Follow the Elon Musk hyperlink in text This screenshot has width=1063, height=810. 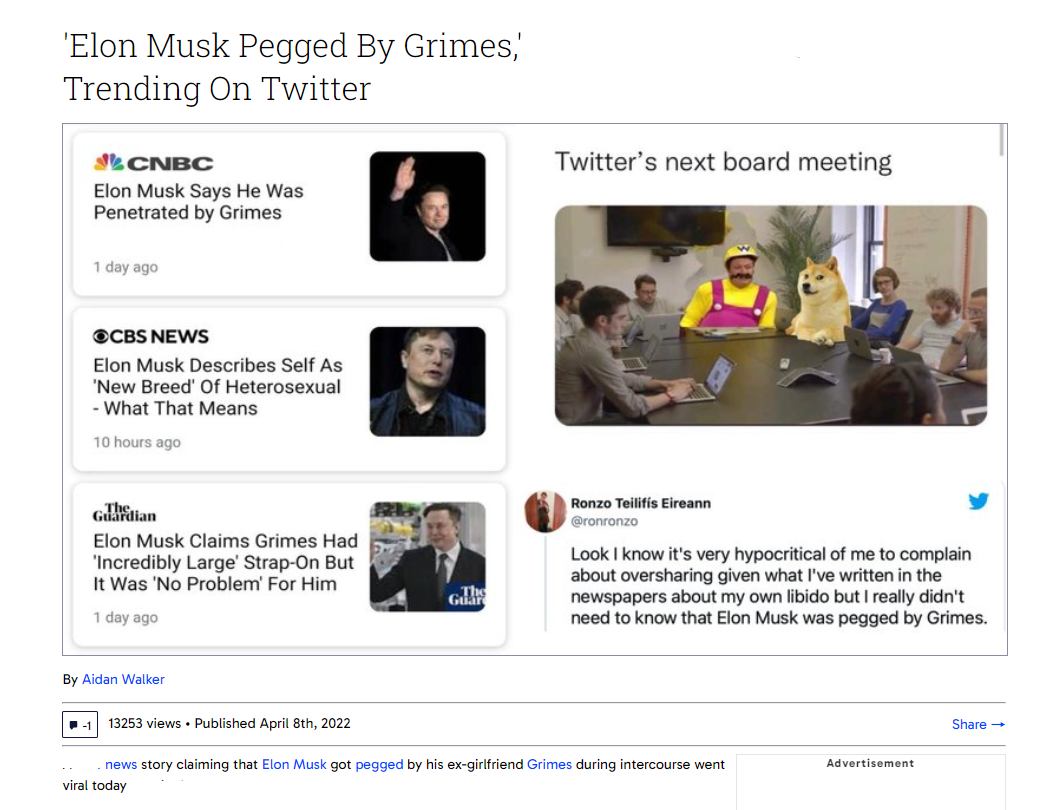294,765
